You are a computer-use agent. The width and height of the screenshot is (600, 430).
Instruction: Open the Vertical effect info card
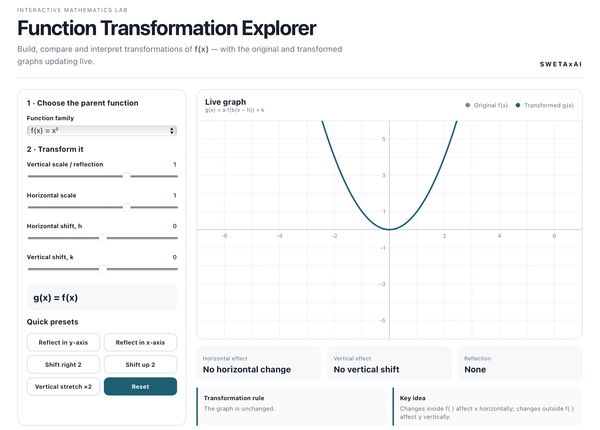pos(389,364)
